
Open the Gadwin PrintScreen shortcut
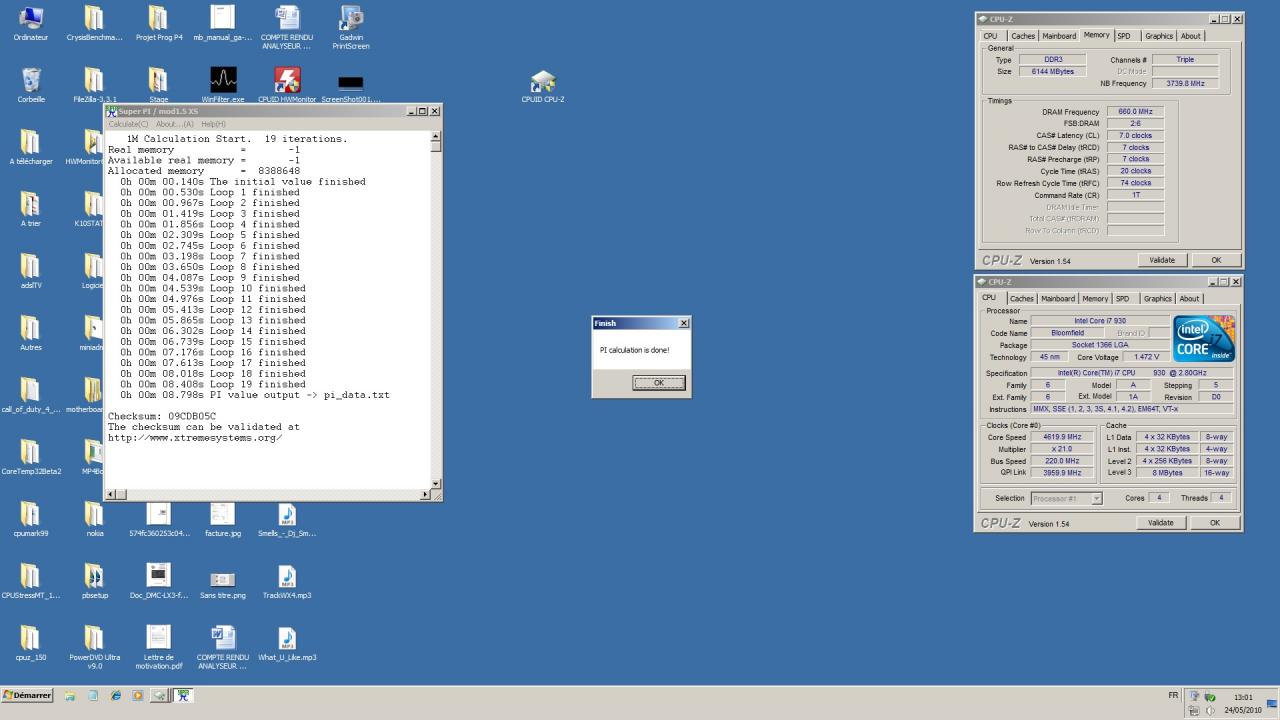coord(351,19)
